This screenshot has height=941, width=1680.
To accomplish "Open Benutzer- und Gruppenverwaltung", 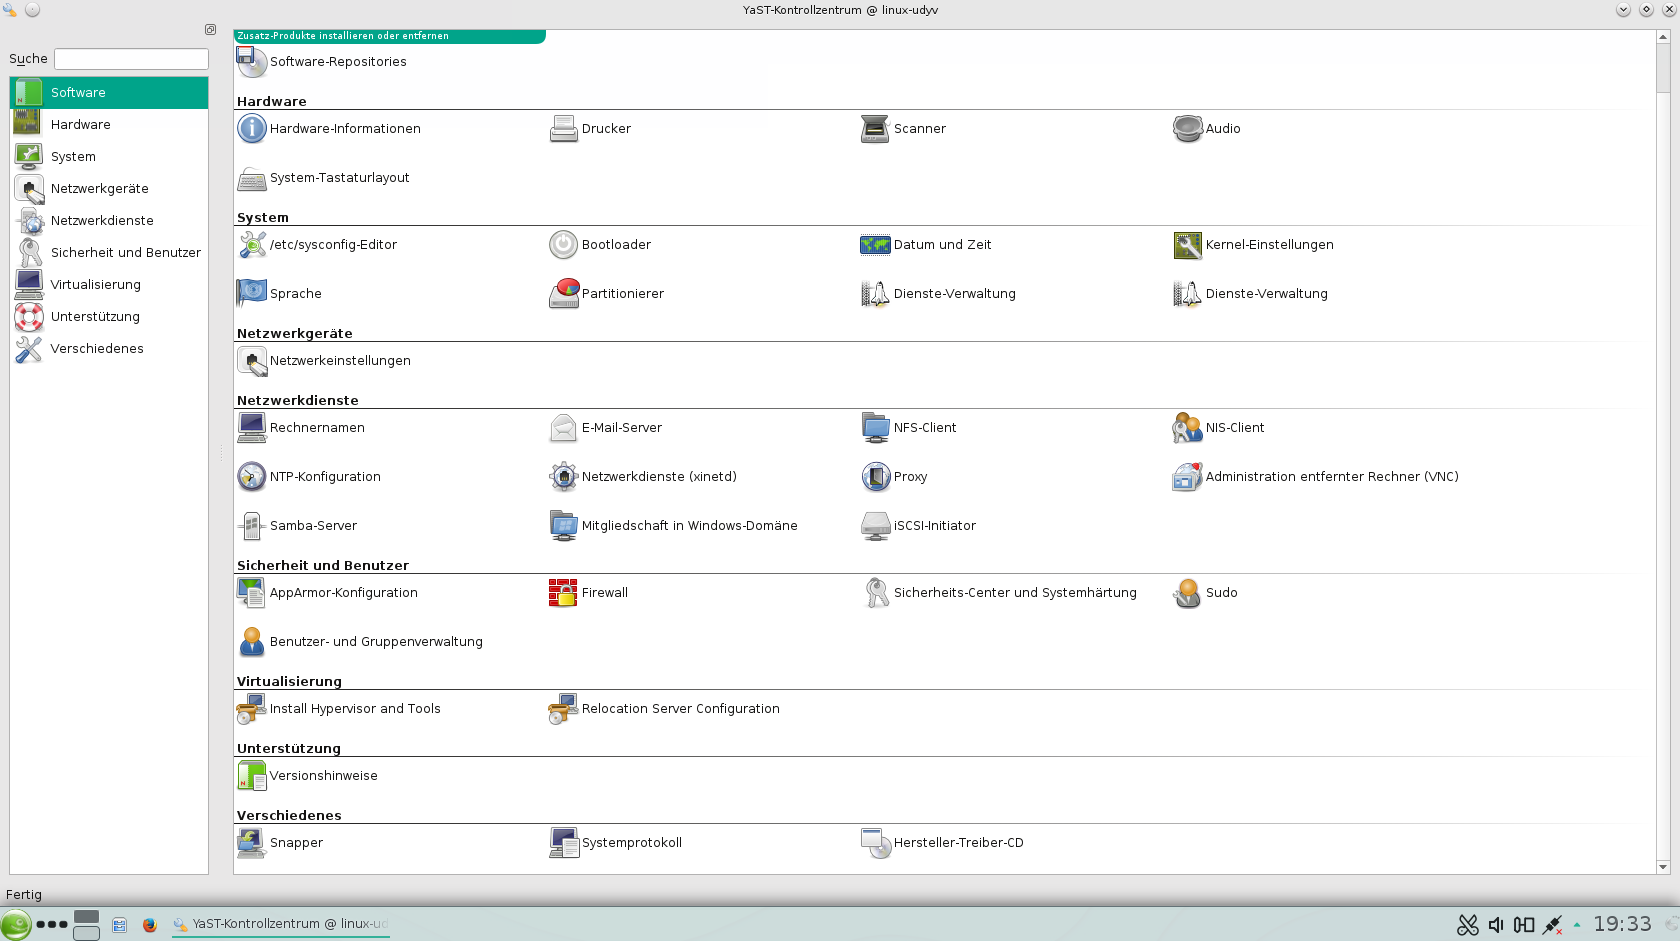I will click(x=376, y=641).
